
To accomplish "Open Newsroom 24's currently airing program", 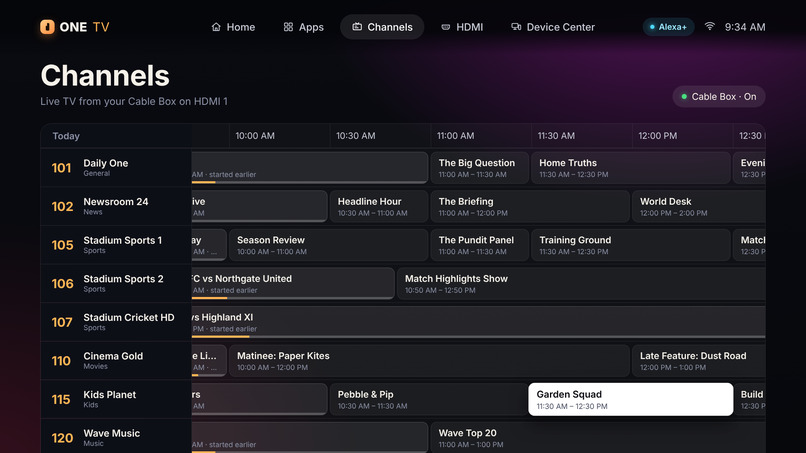I will (x=260, y=206).
